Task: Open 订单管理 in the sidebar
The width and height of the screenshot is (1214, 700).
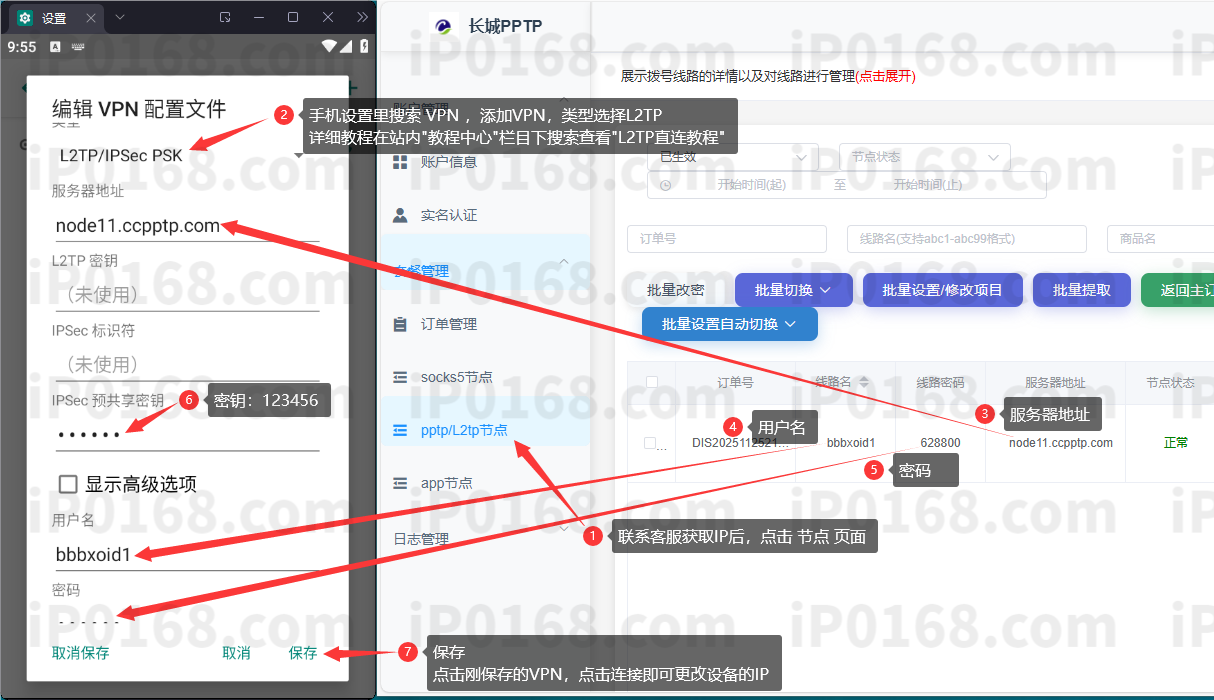Action: pos(448,324)
